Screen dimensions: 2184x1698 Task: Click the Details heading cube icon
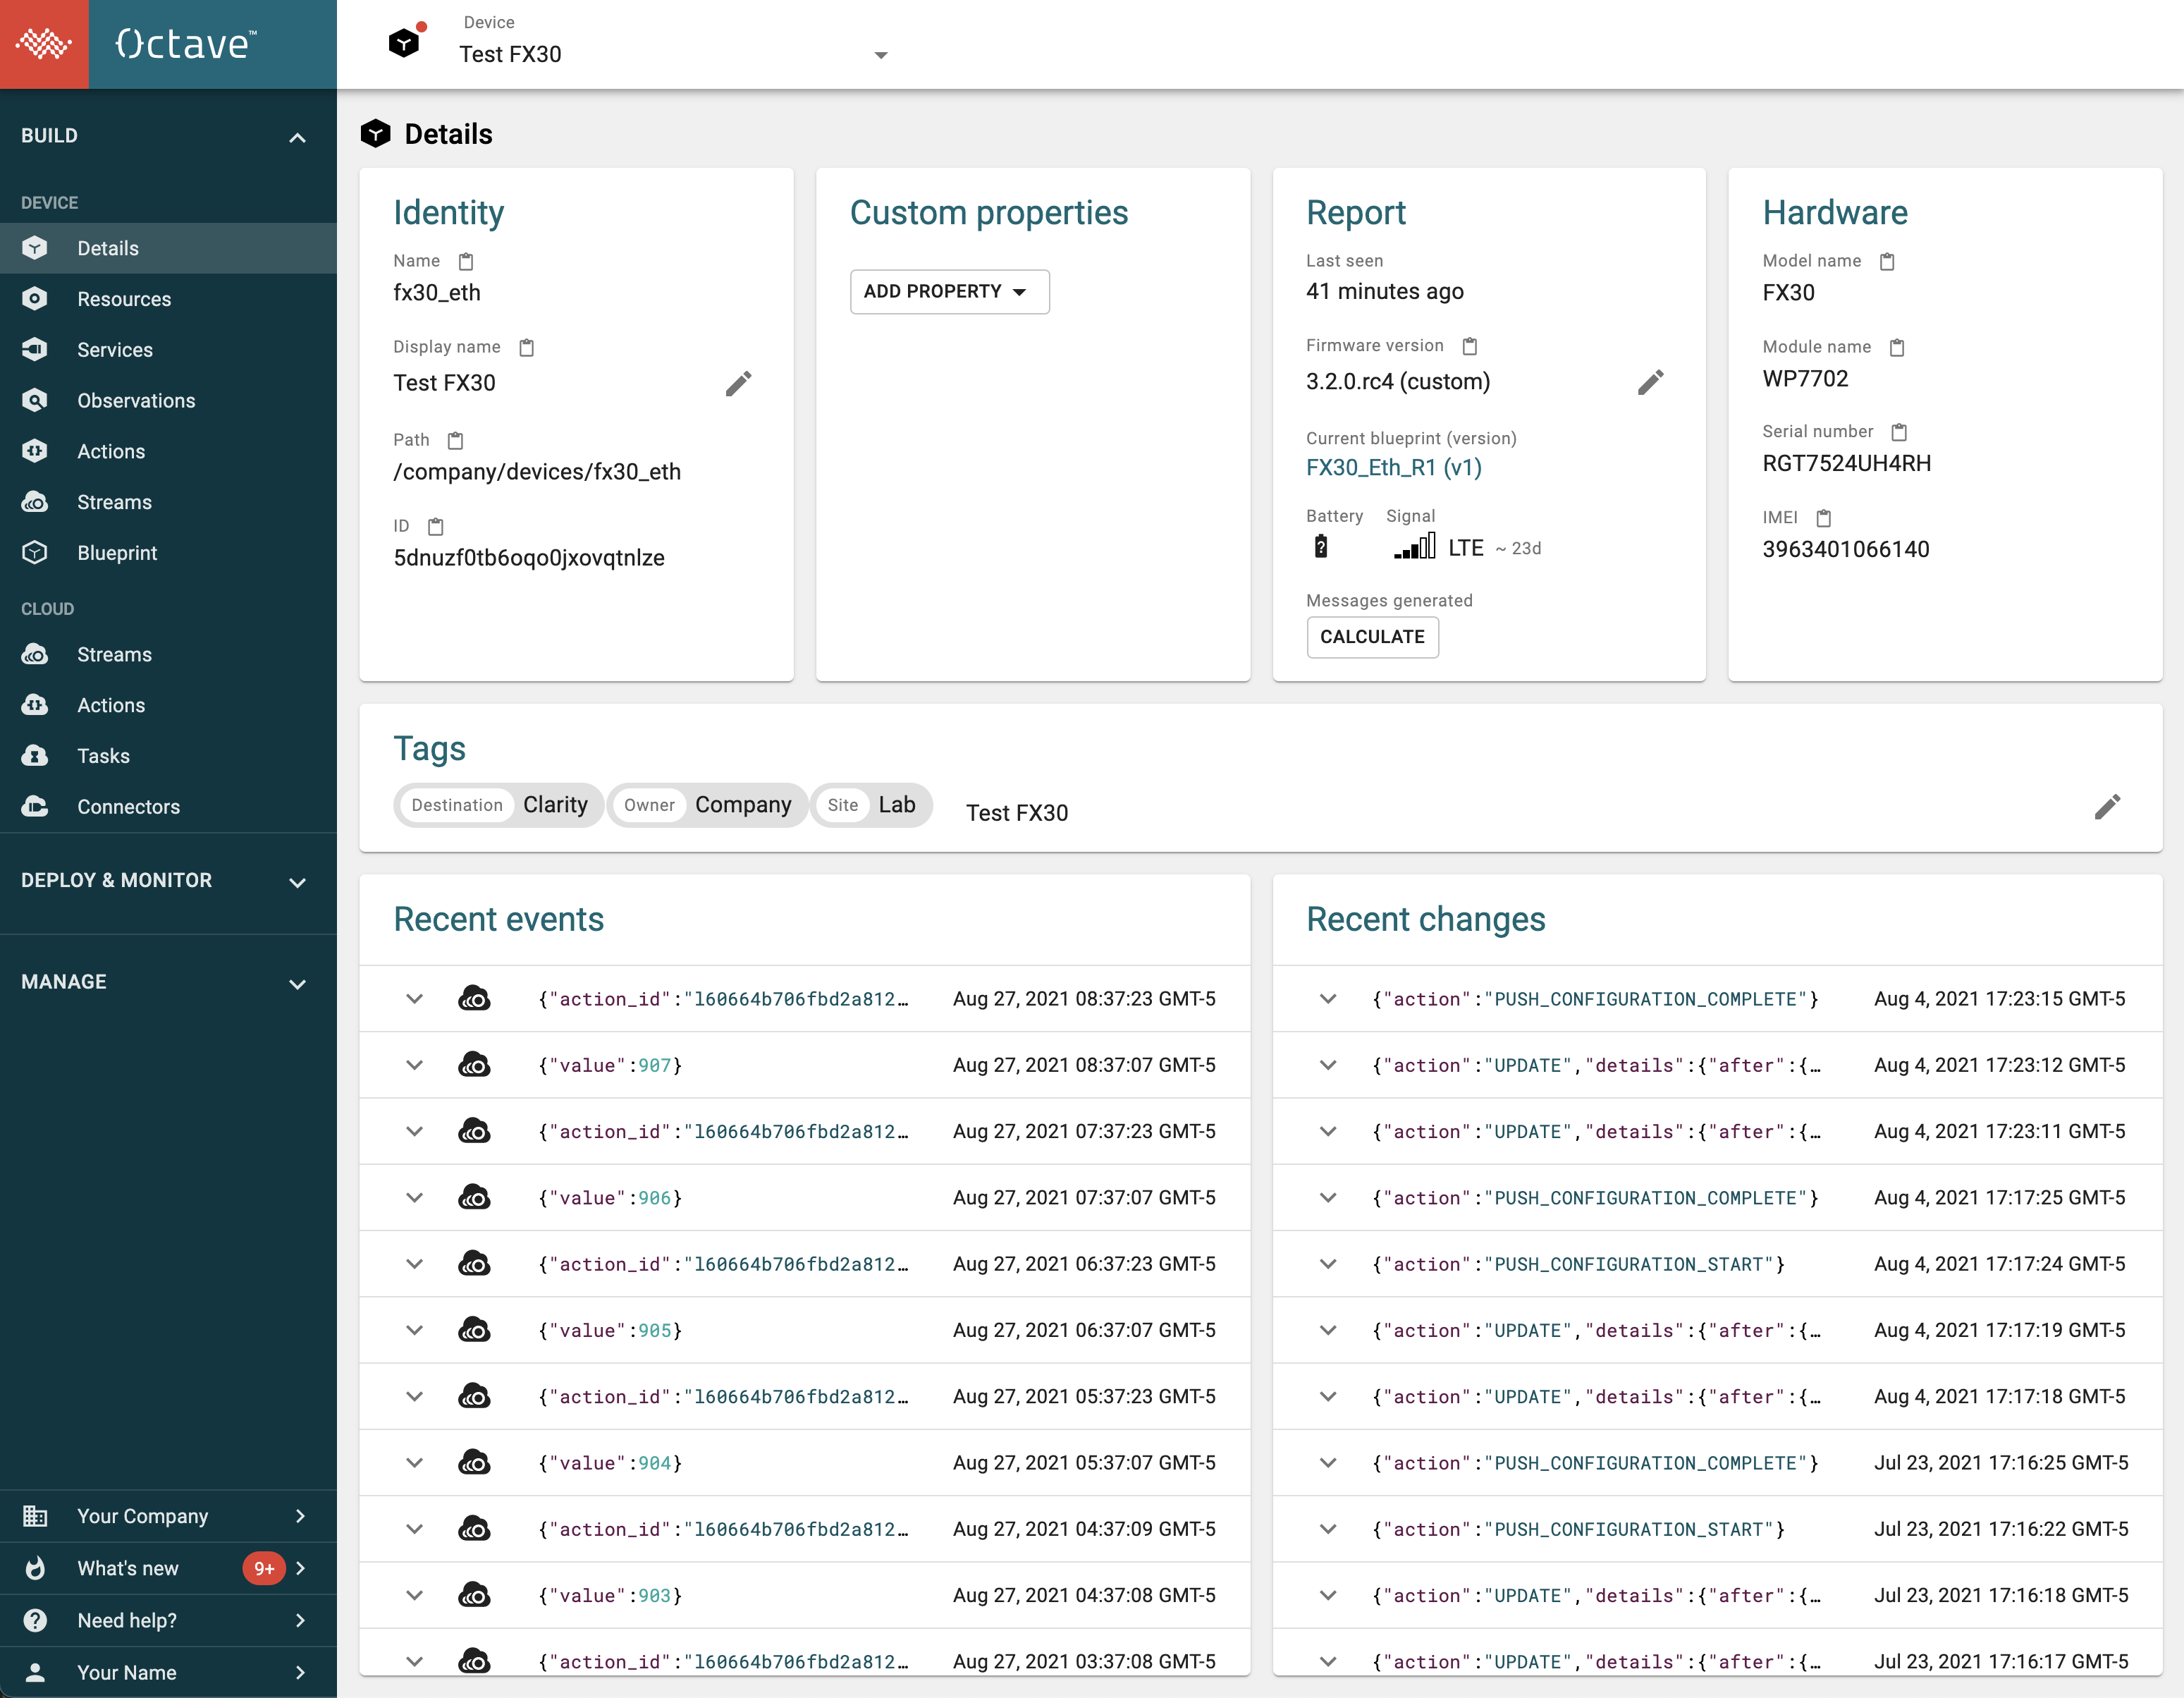click(x=375, y=134)
